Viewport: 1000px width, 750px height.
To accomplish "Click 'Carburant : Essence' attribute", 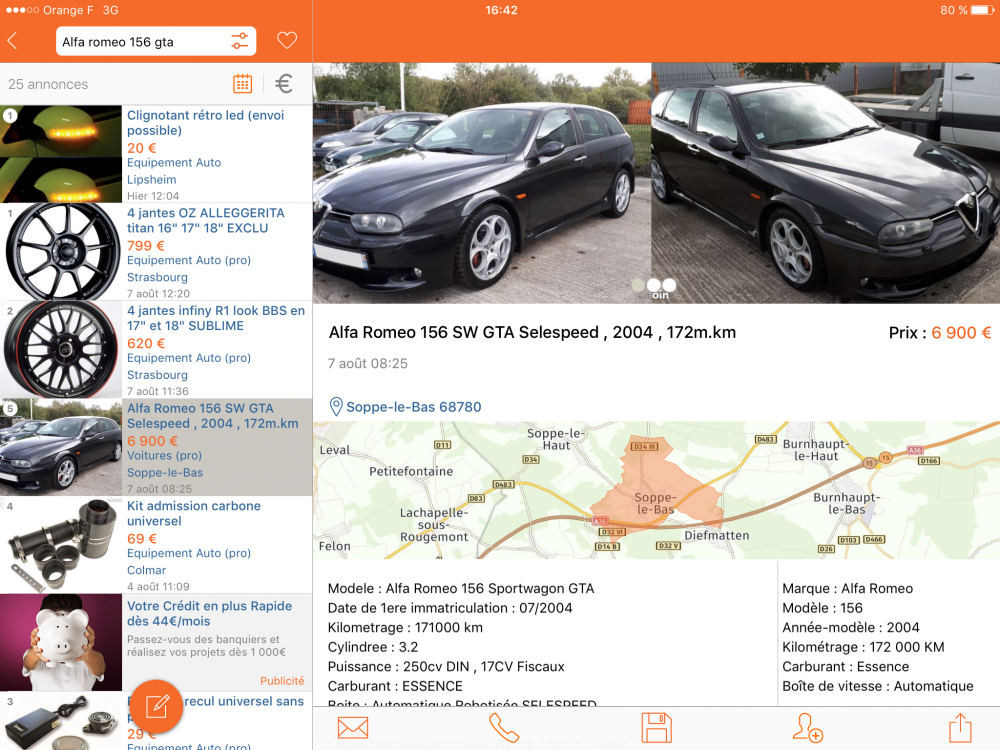I will (846, 666).
